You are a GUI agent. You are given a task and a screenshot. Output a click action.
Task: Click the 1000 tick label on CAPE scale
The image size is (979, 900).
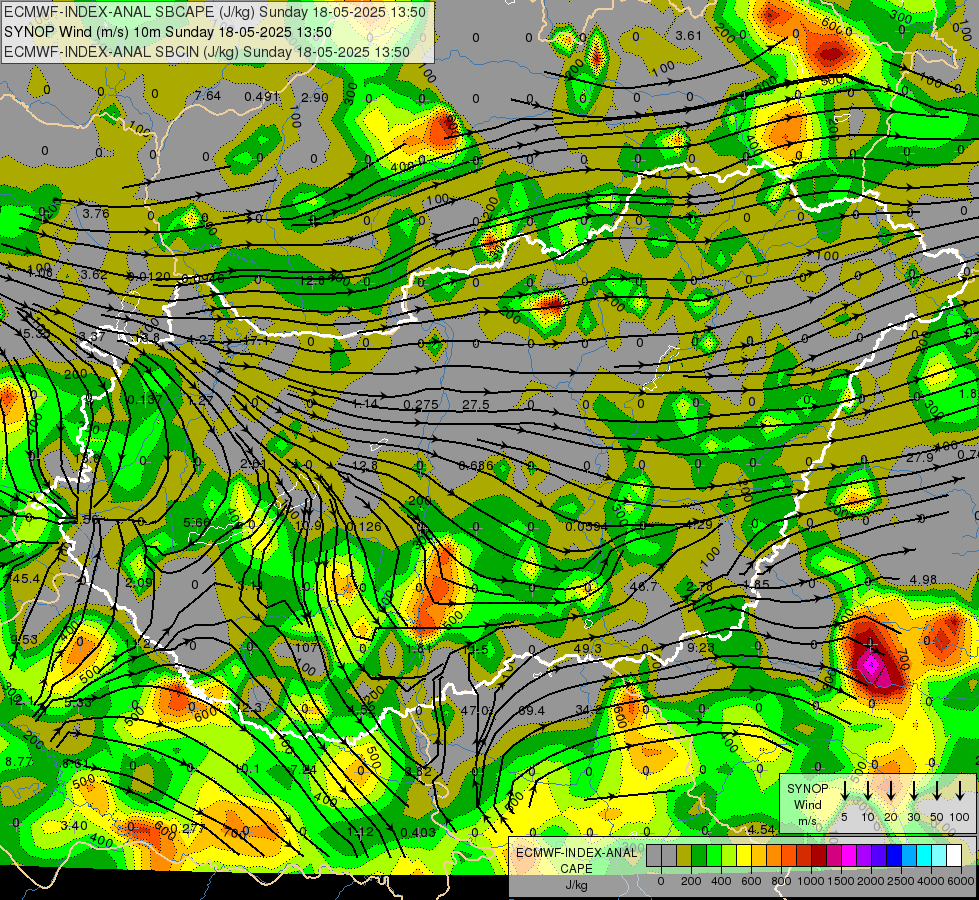(x=812, y=881)
